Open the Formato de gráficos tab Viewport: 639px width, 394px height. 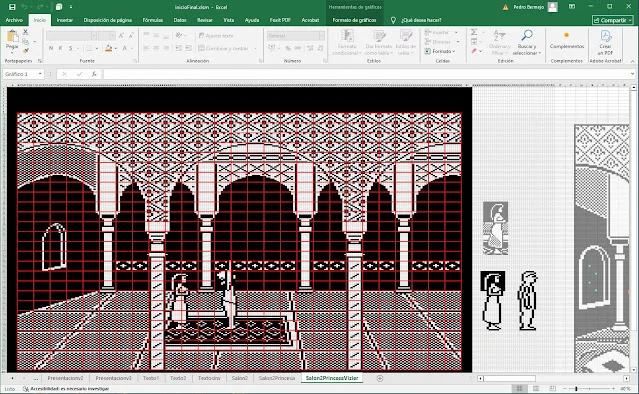pyautogui.click(x=354, y=20)
